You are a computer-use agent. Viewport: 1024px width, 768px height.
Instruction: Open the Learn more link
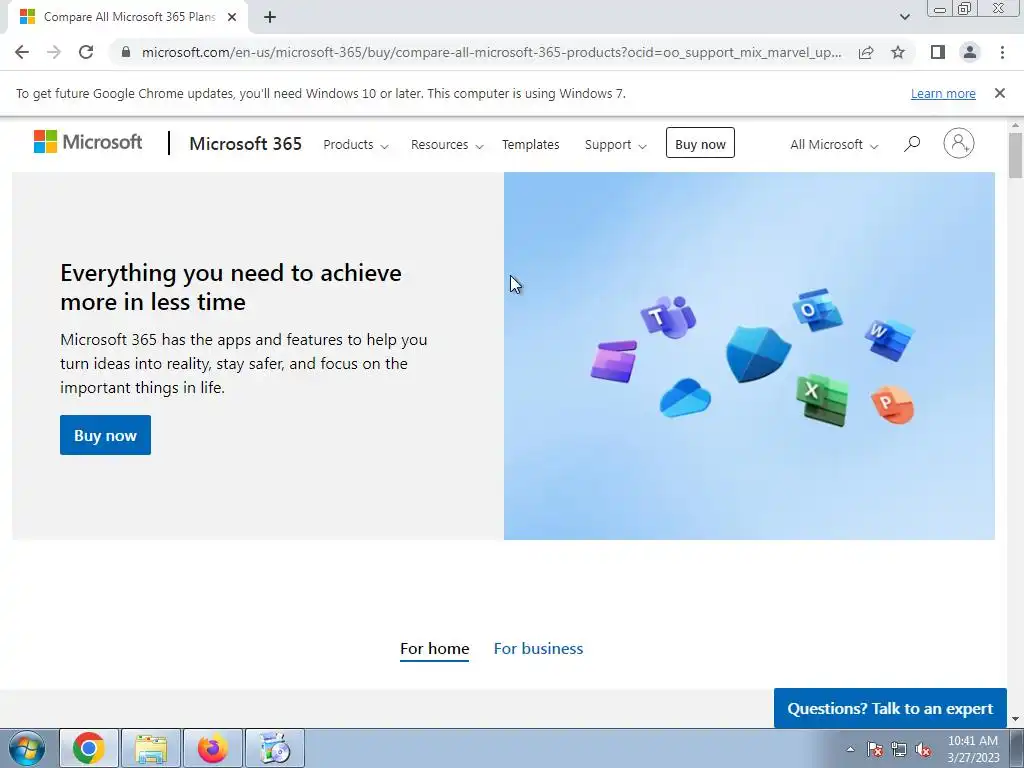tap(943, 93)
